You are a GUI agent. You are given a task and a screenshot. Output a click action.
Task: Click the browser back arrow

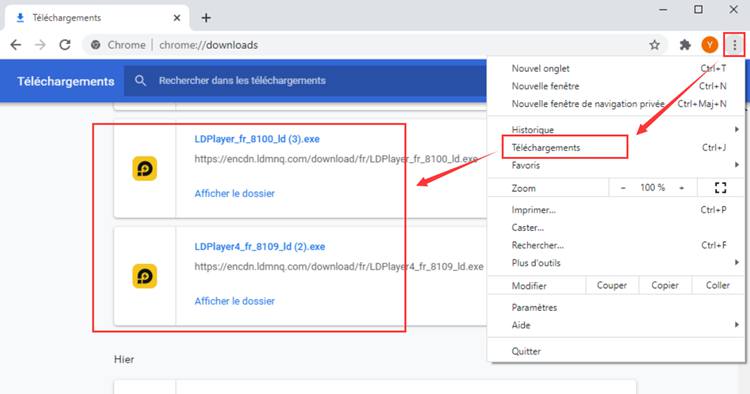16,45
